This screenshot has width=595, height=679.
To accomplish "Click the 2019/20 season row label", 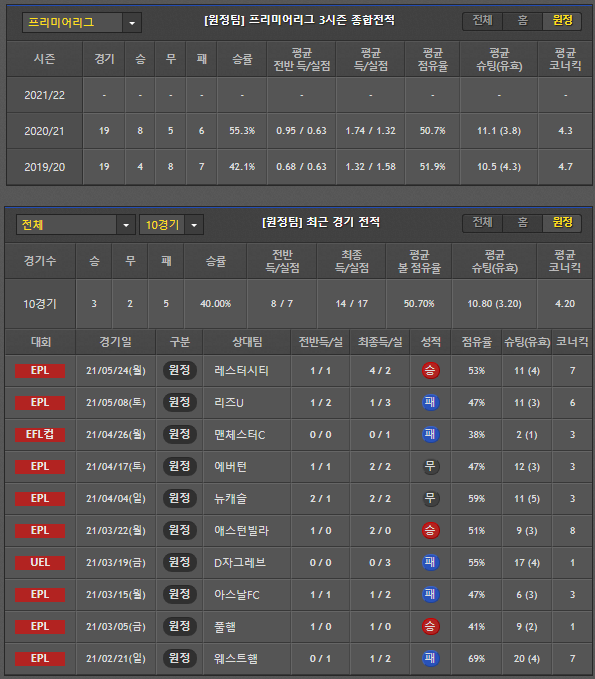I will click(x=45, y=167).
